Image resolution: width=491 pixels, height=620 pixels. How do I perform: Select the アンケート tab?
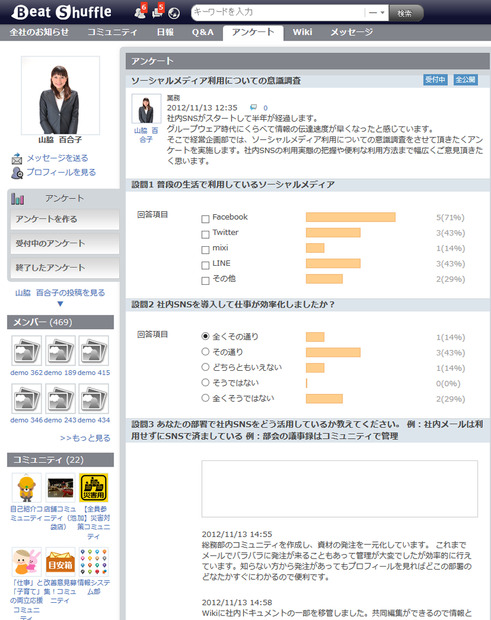[x=253, y=33]
